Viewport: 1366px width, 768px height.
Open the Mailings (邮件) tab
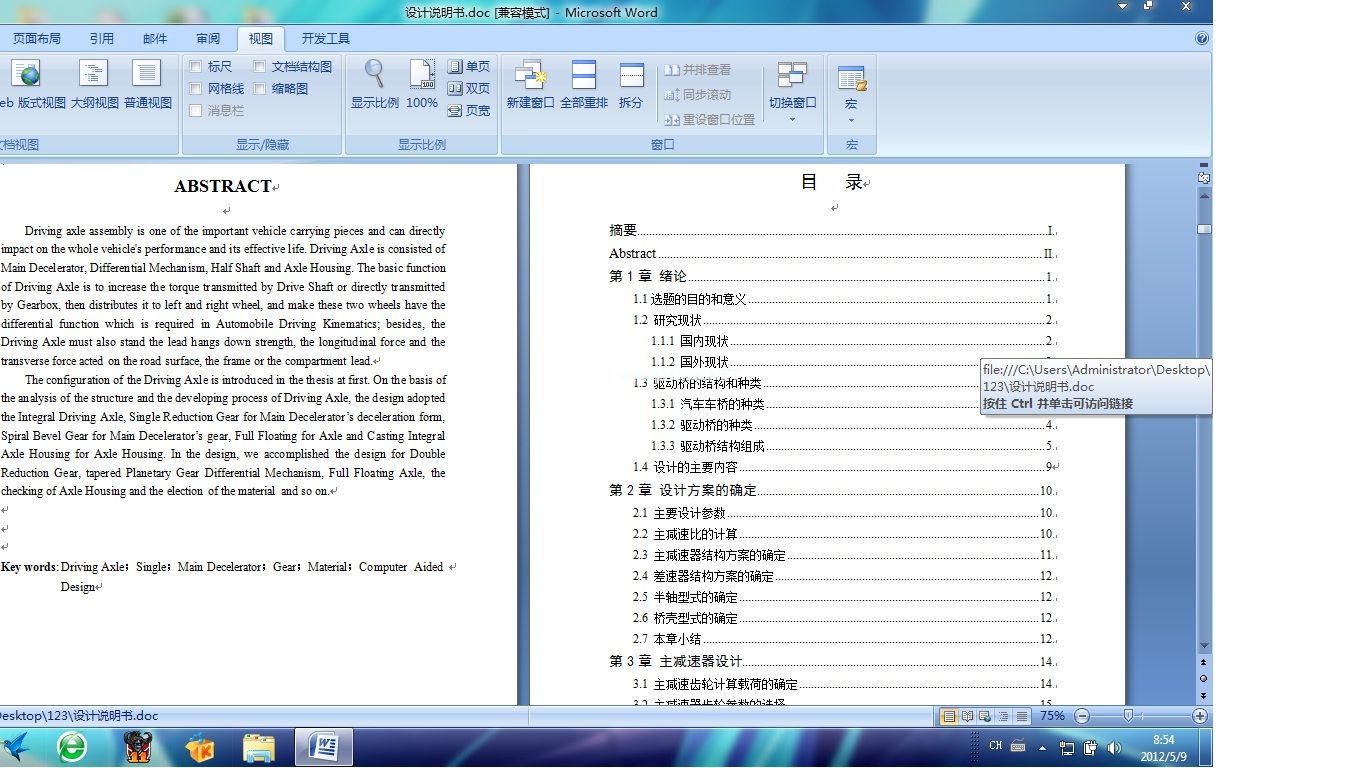(155, 39)
